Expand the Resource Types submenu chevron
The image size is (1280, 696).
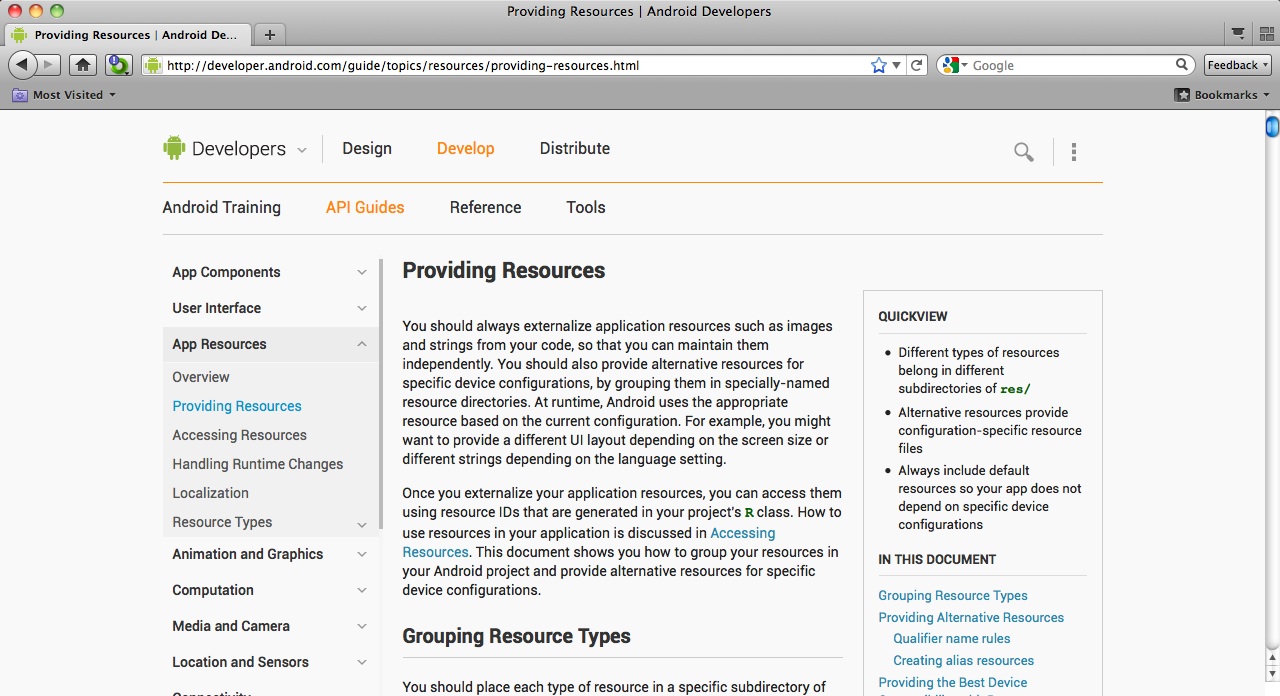(x=362, y=524)
